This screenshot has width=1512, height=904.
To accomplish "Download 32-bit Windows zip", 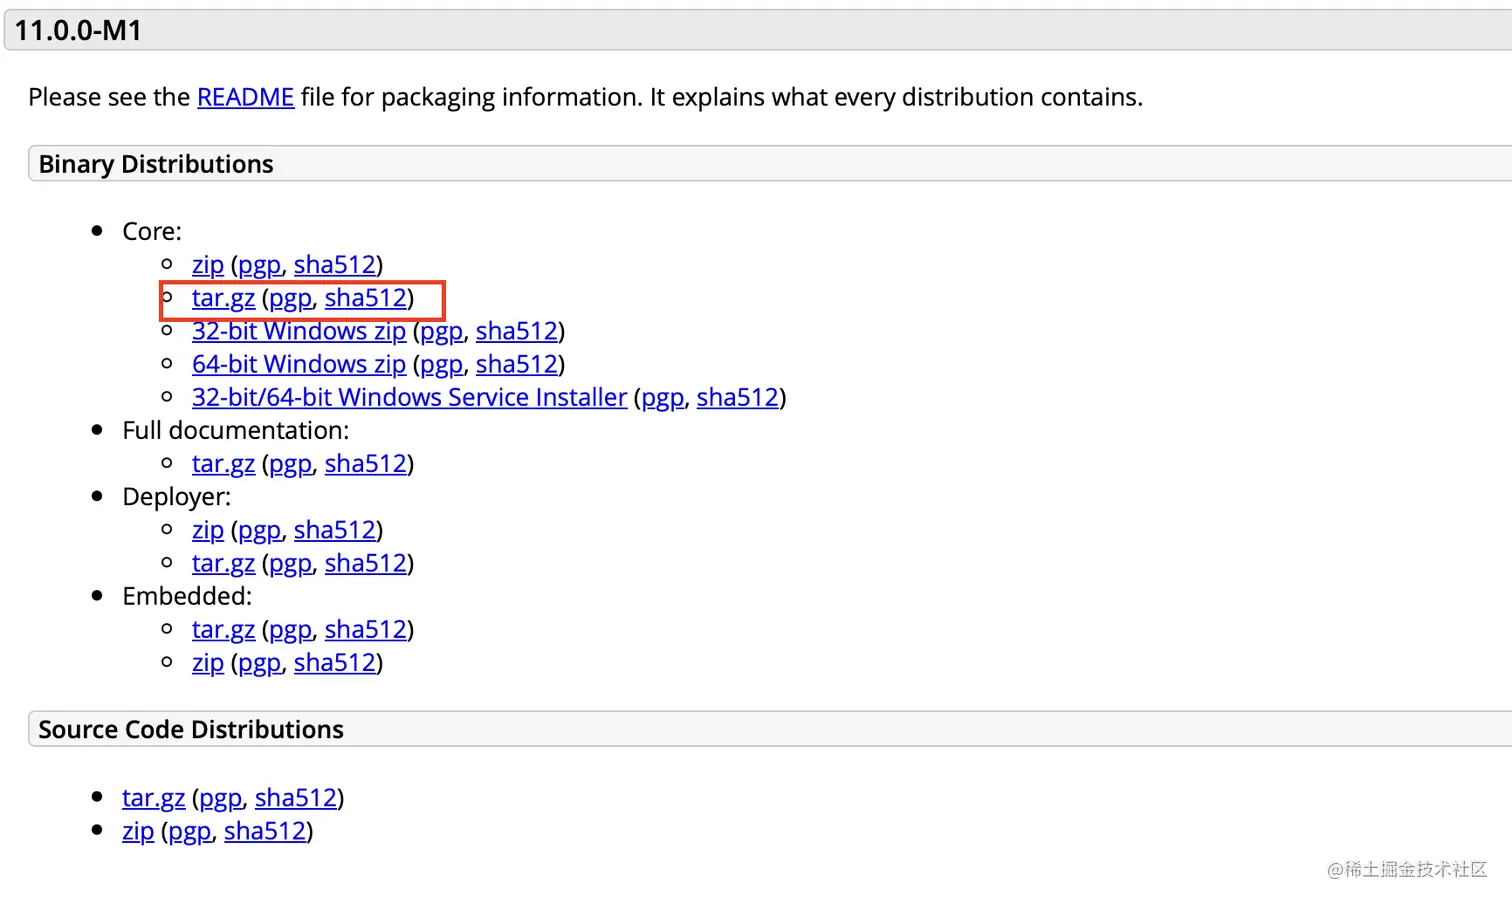I will coord(299,331).
